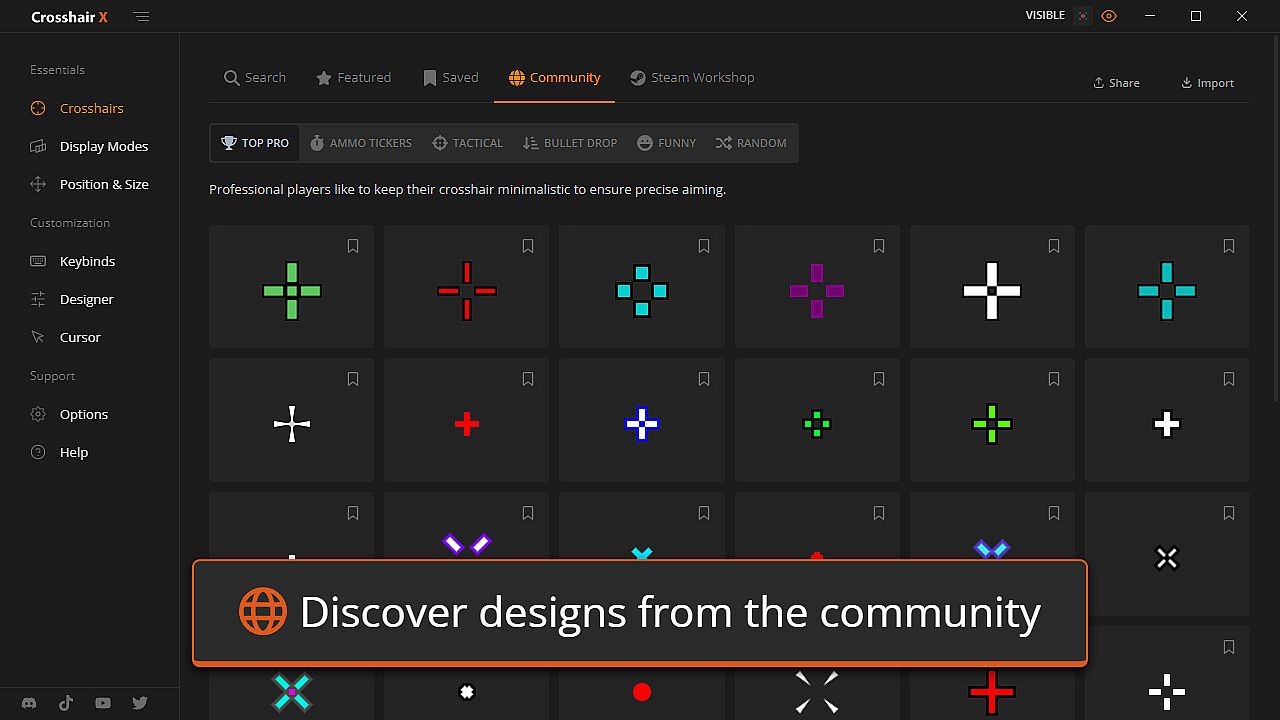This screenshot has height=720, width=1280.
Task: Click the Share button
Action: [x=1116, y=83]
